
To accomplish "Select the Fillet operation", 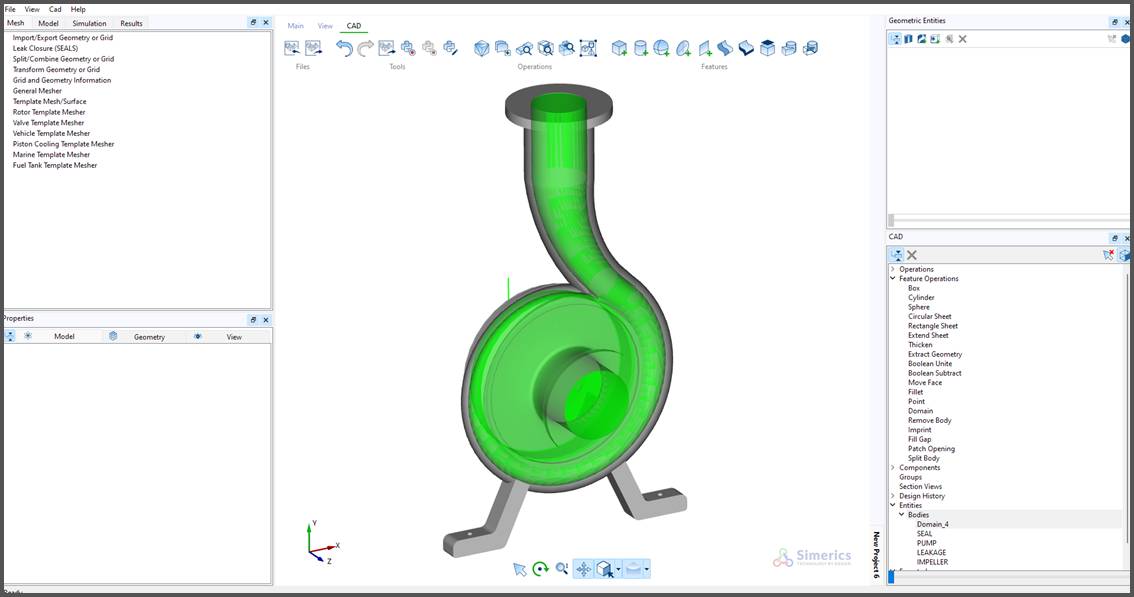I will click(916, 392).
